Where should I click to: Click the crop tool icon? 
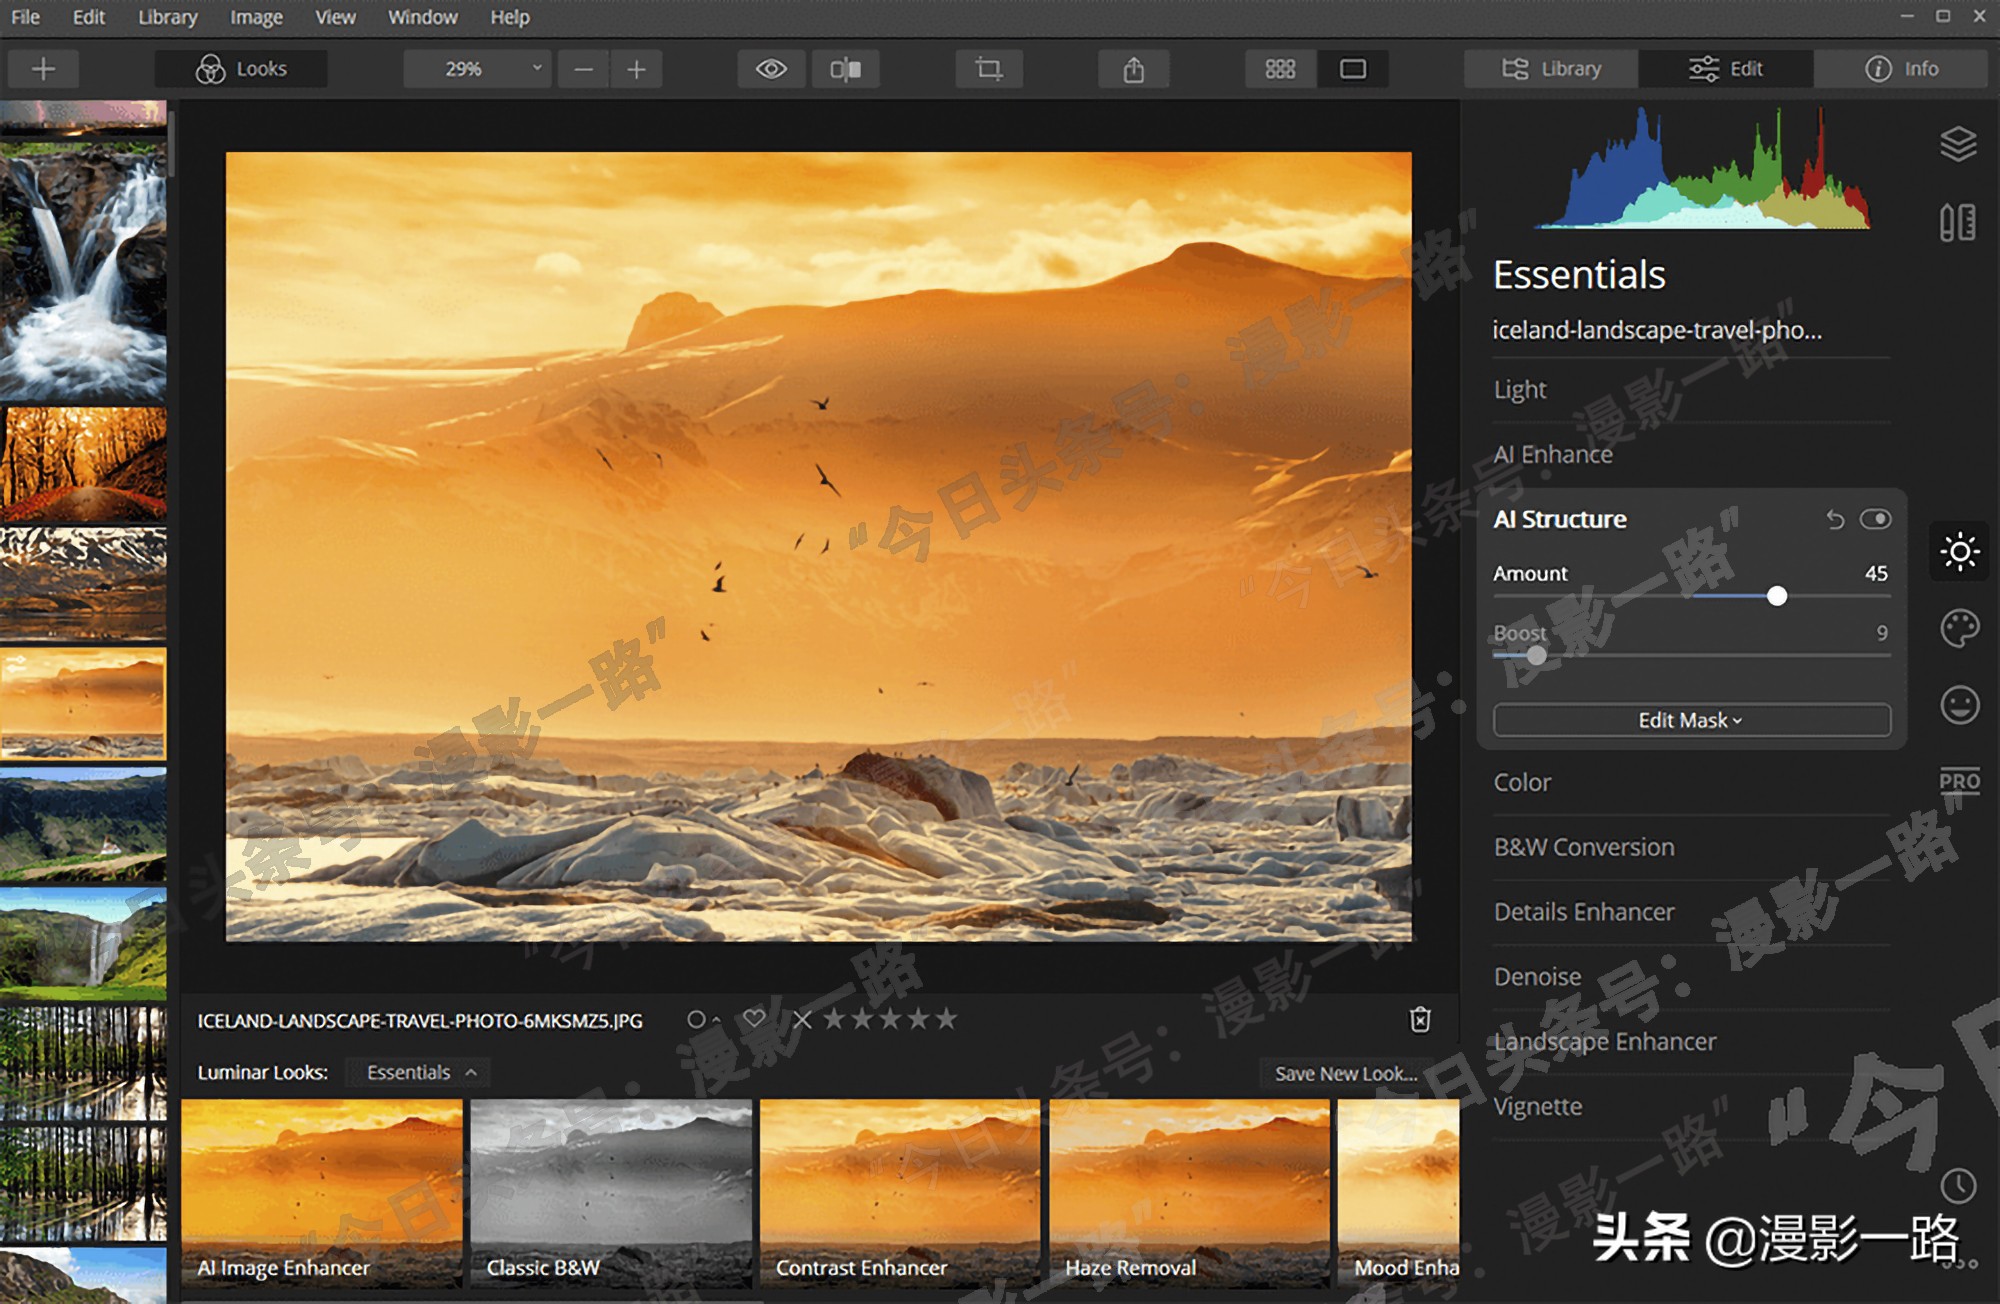[988, 69]
